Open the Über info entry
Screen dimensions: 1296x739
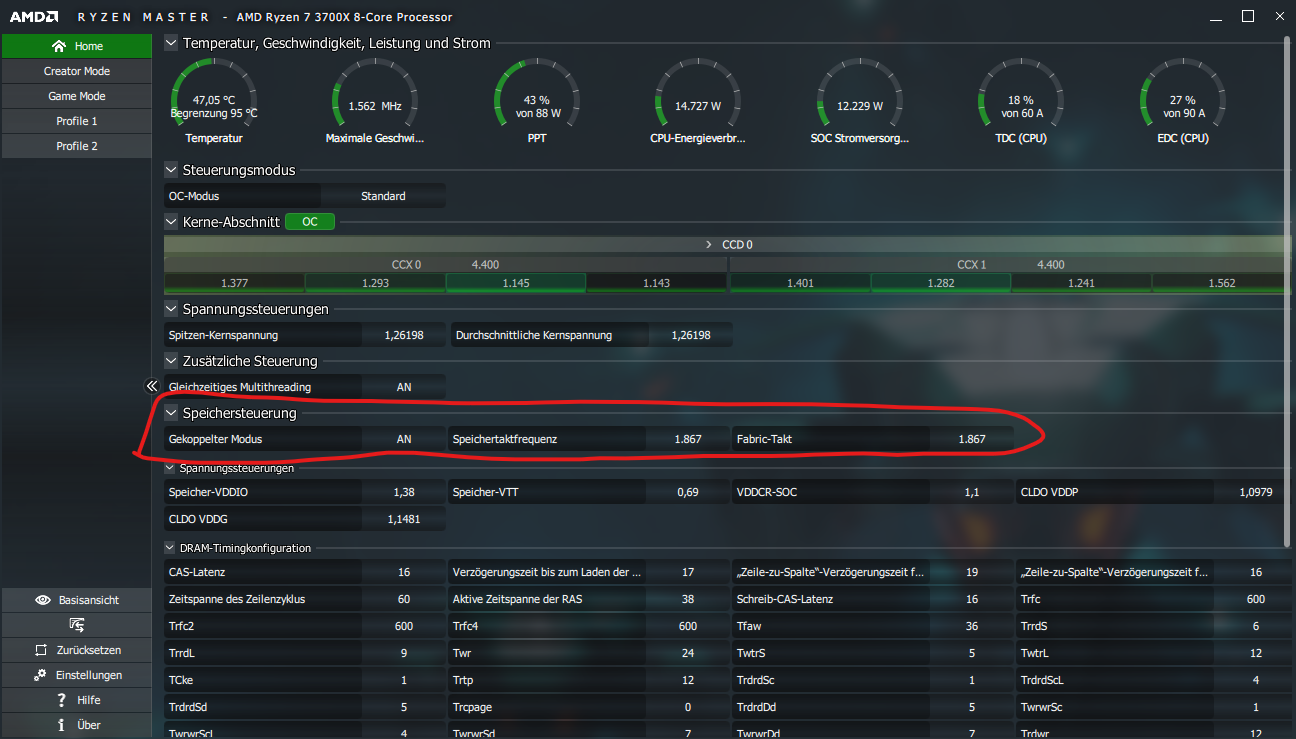pyautogui.click(x=77, y=725)
